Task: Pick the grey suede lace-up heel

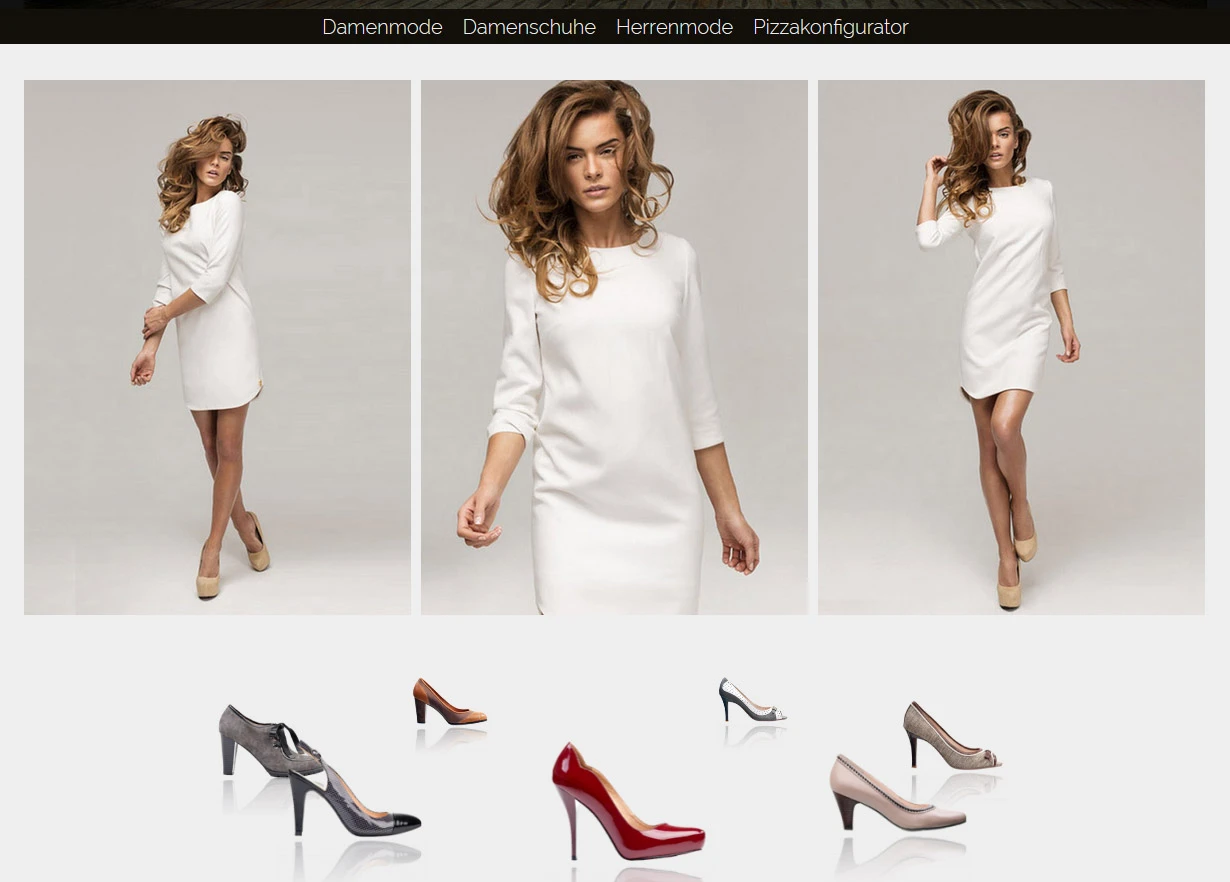Action: click(262, 741)
